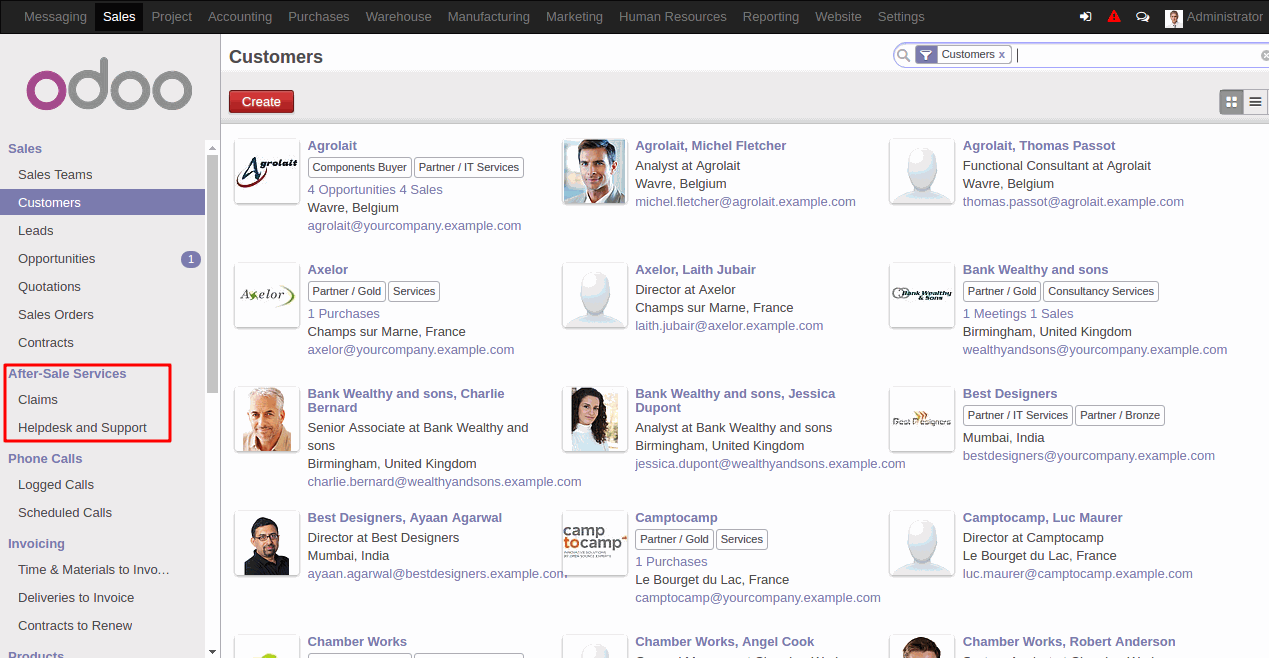Open the Purchases top menu
This screenshot has height=658, width=1269.
point(319,17)
